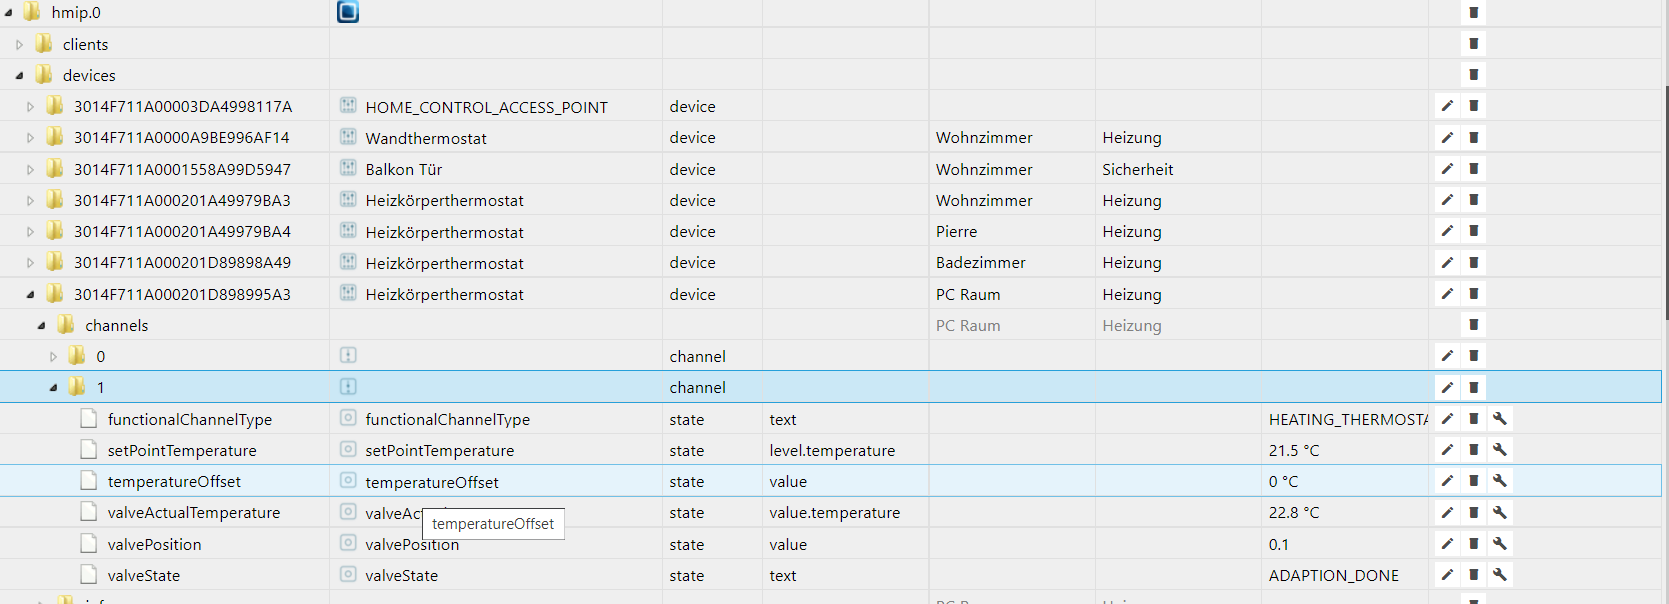Expand channel 0 folder
This screenshot has height=604, width=1669.
tap(54, 357)
